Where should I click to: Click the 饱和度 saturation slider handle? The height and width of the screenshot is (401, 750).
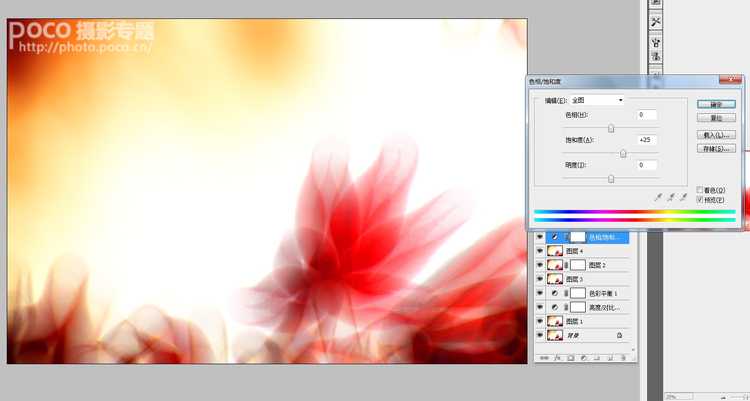tap(623, 153)
